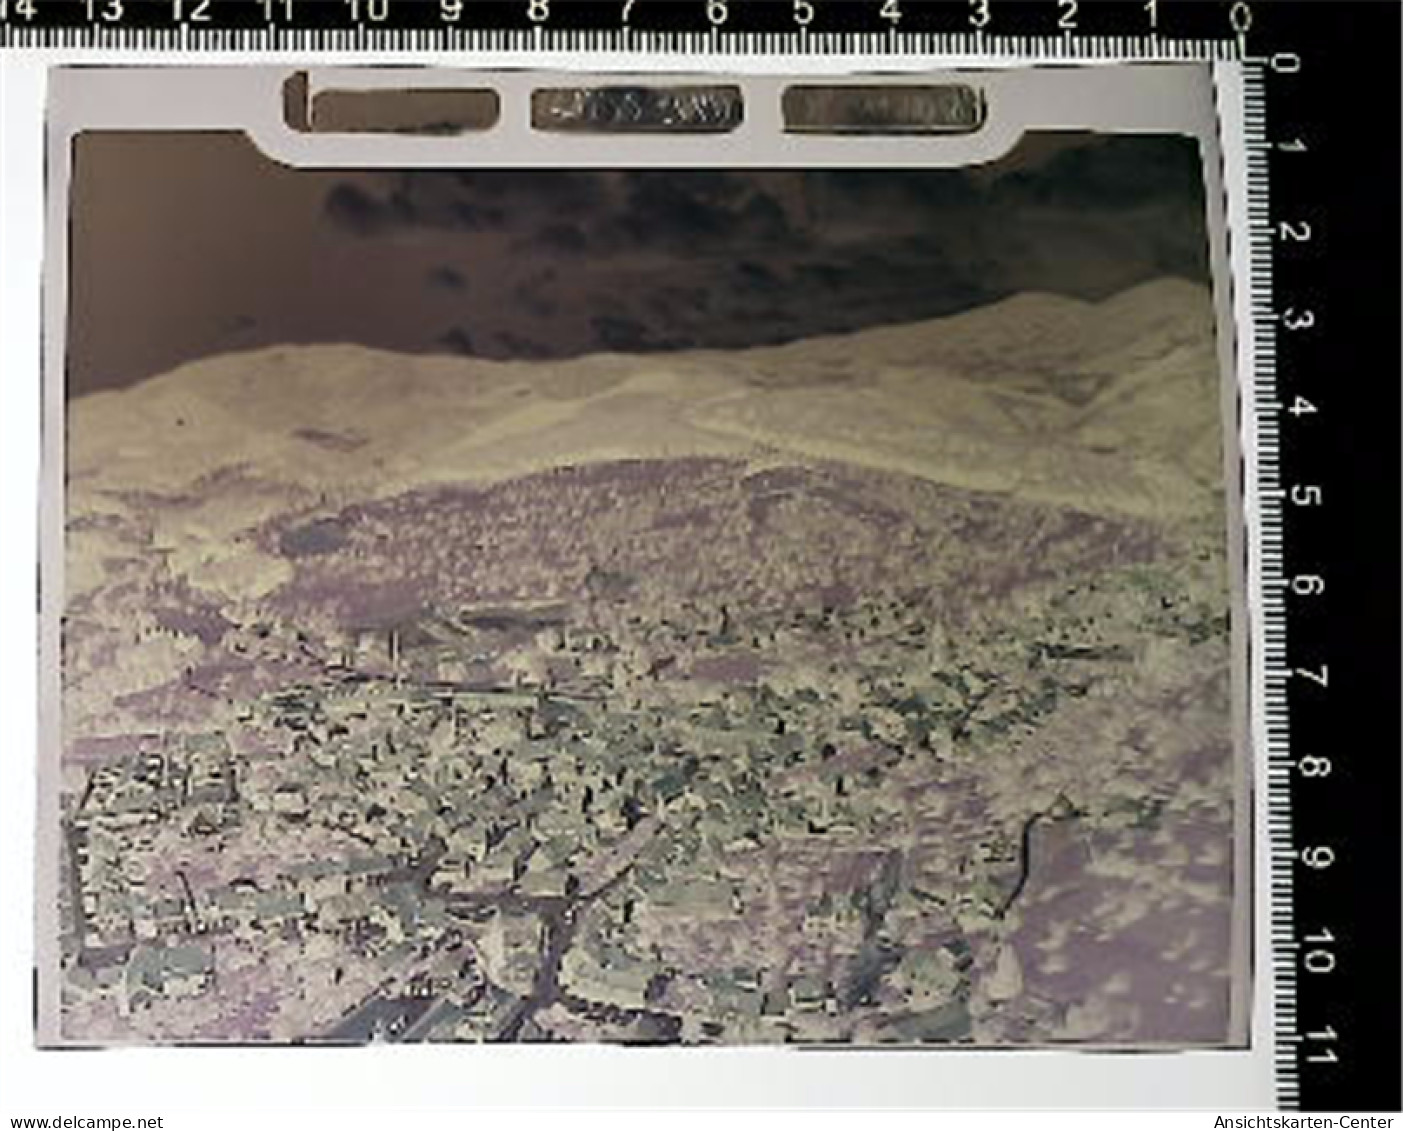Click number 5 on the top ruler

click(x=803, y=11)
